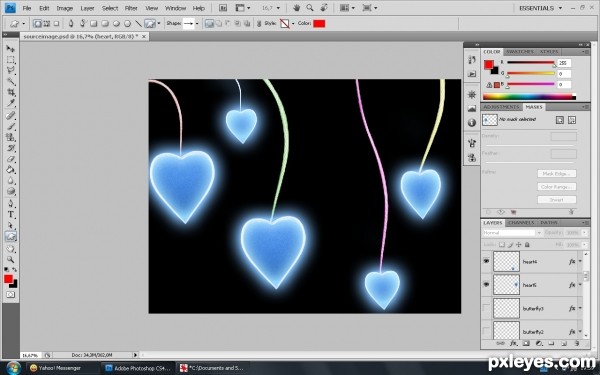This screenshot has width=600, height=375.
Task: Choose the Line tool in options bar
Action: click(139, 24)
